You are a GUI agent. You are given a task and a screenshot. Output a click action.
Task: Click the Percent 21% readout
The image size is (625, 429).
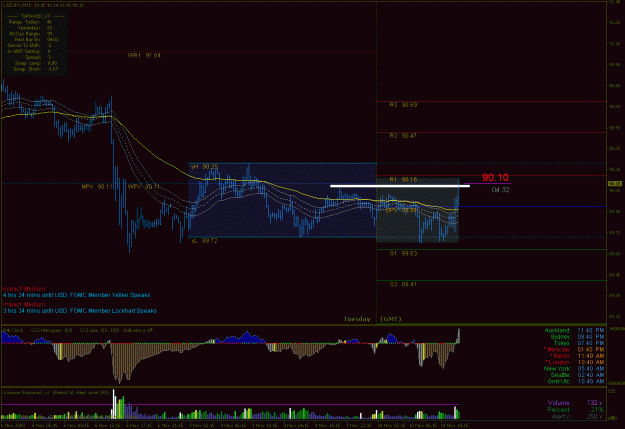click(x=576, y=410)
